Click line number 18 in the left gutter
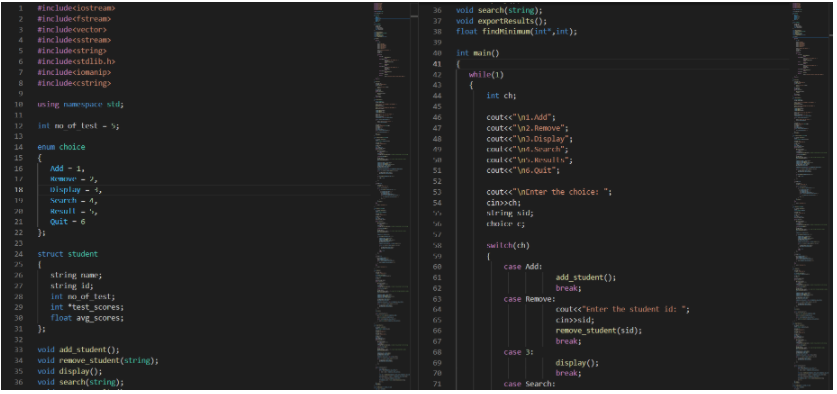Viewport: 837px width, 394px height. tap(19, 190)
